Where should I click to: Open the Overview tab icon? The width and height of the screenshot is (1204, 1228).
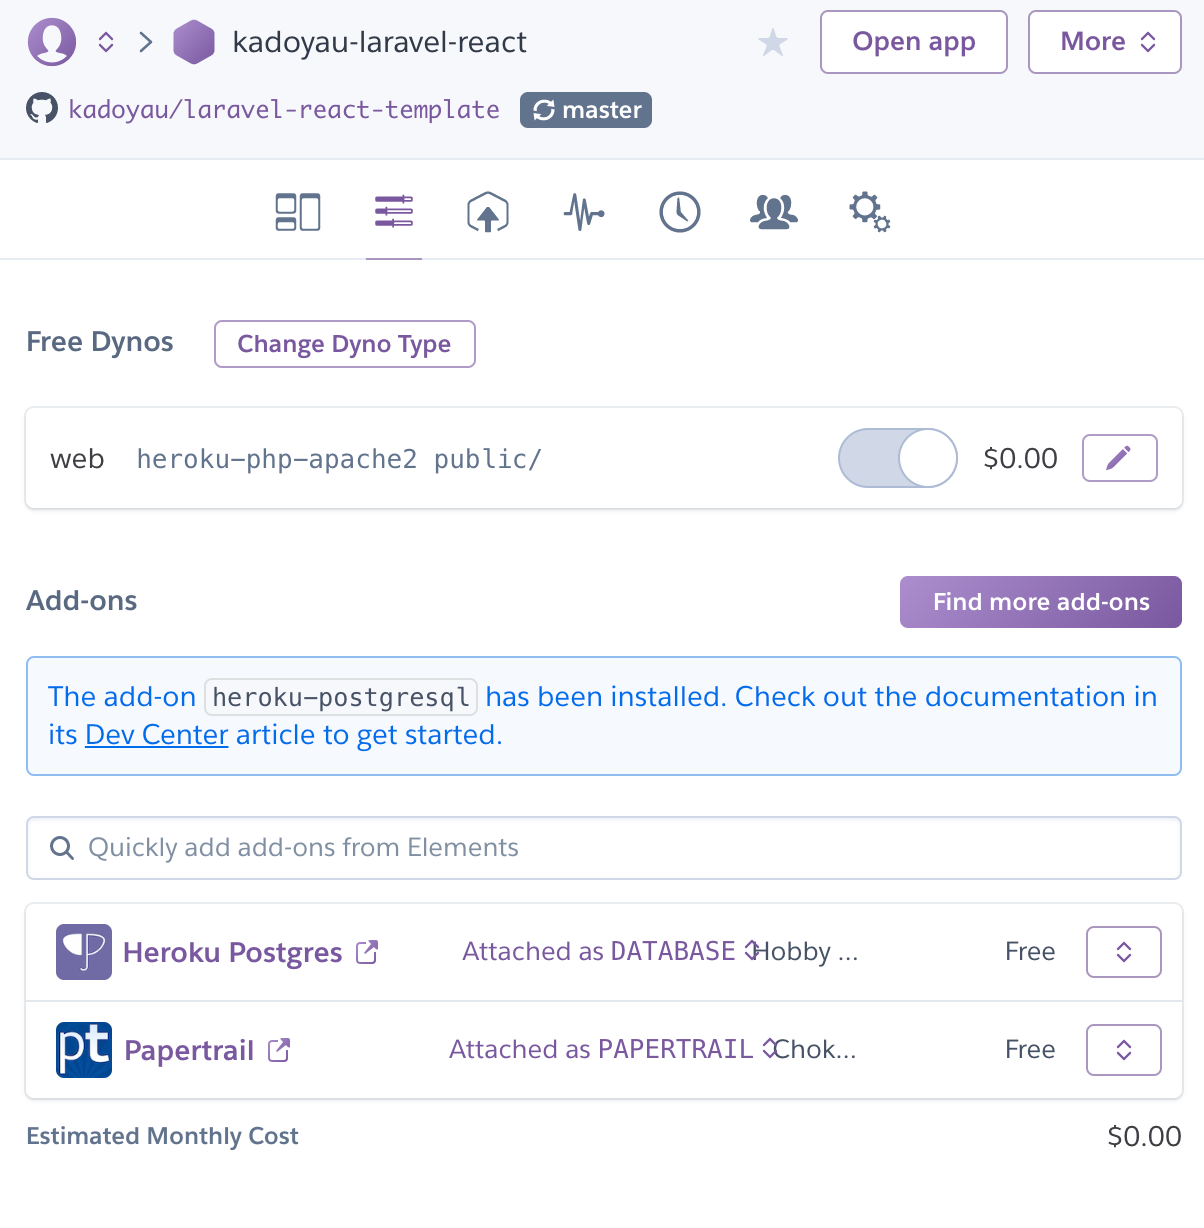297,212
